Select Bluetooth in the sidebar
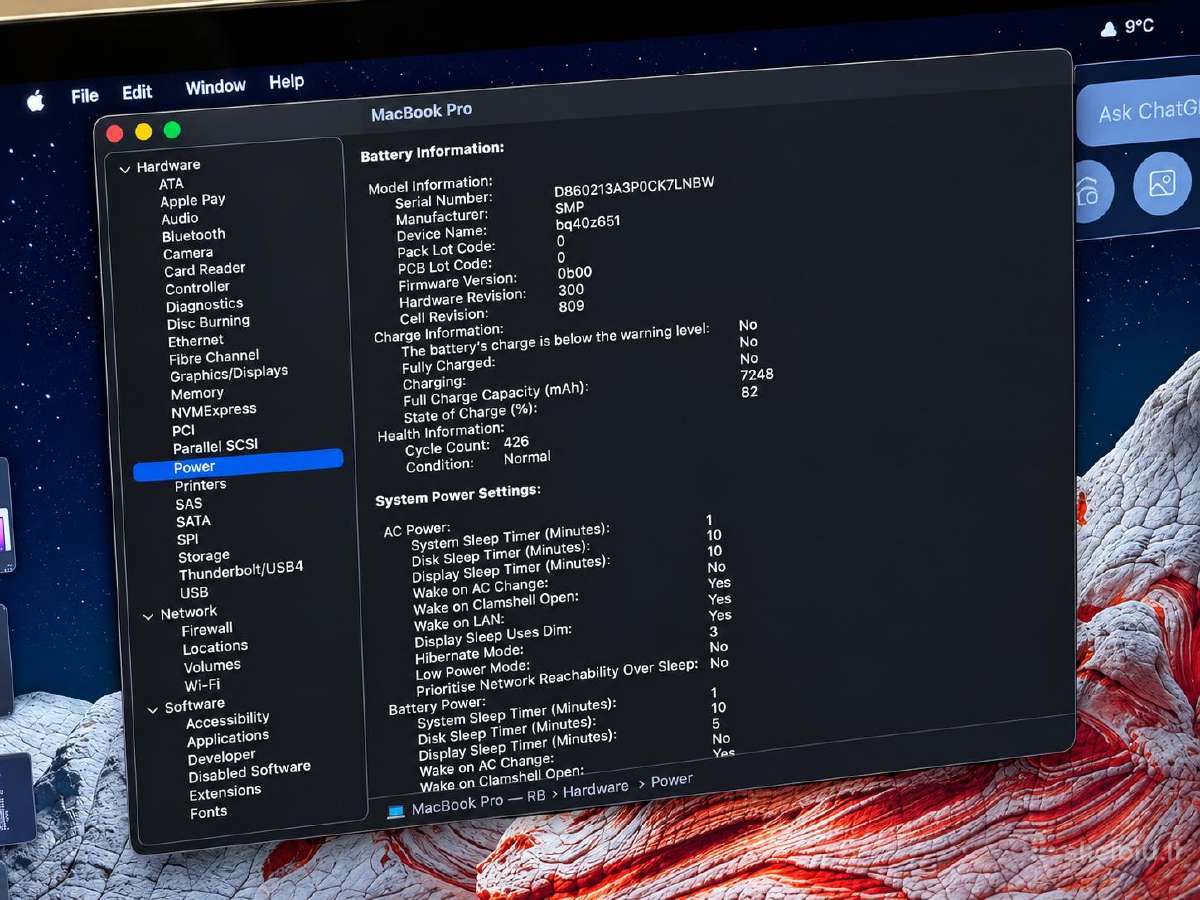This screenshot has width=1200, height=900. point(194,235)
